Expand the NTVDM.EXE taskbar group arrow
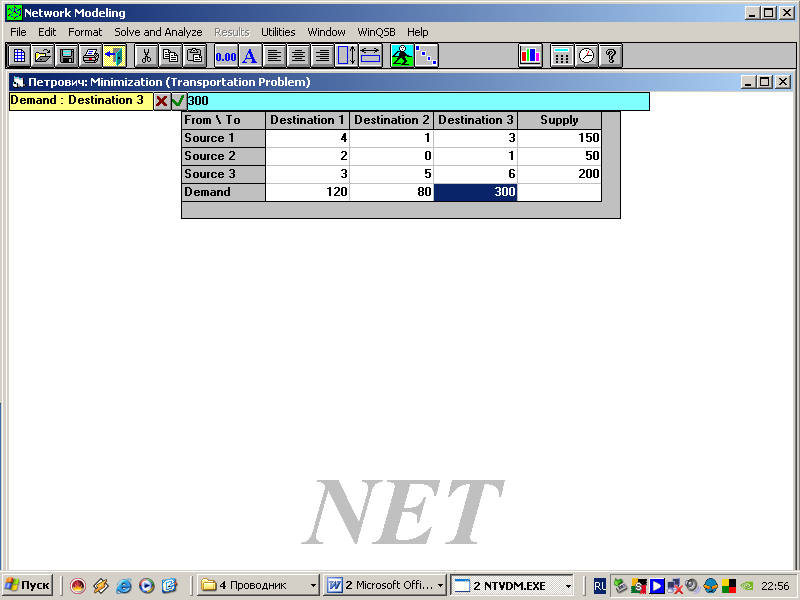800x600 pixels. pos(568,586)
